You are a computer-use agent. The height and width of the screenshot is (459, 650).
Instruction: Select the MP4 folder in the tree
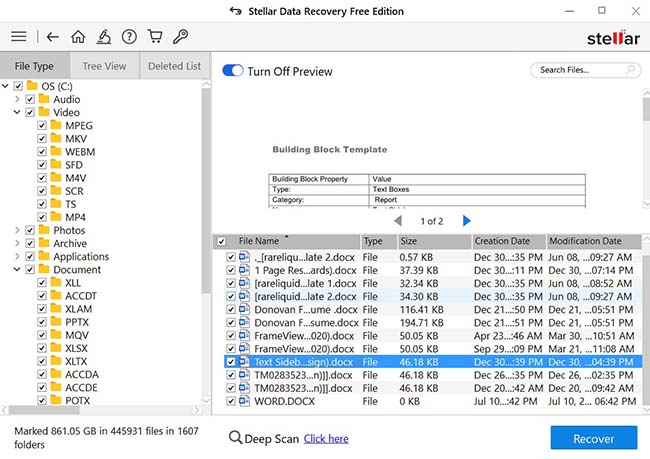[75, 217]
